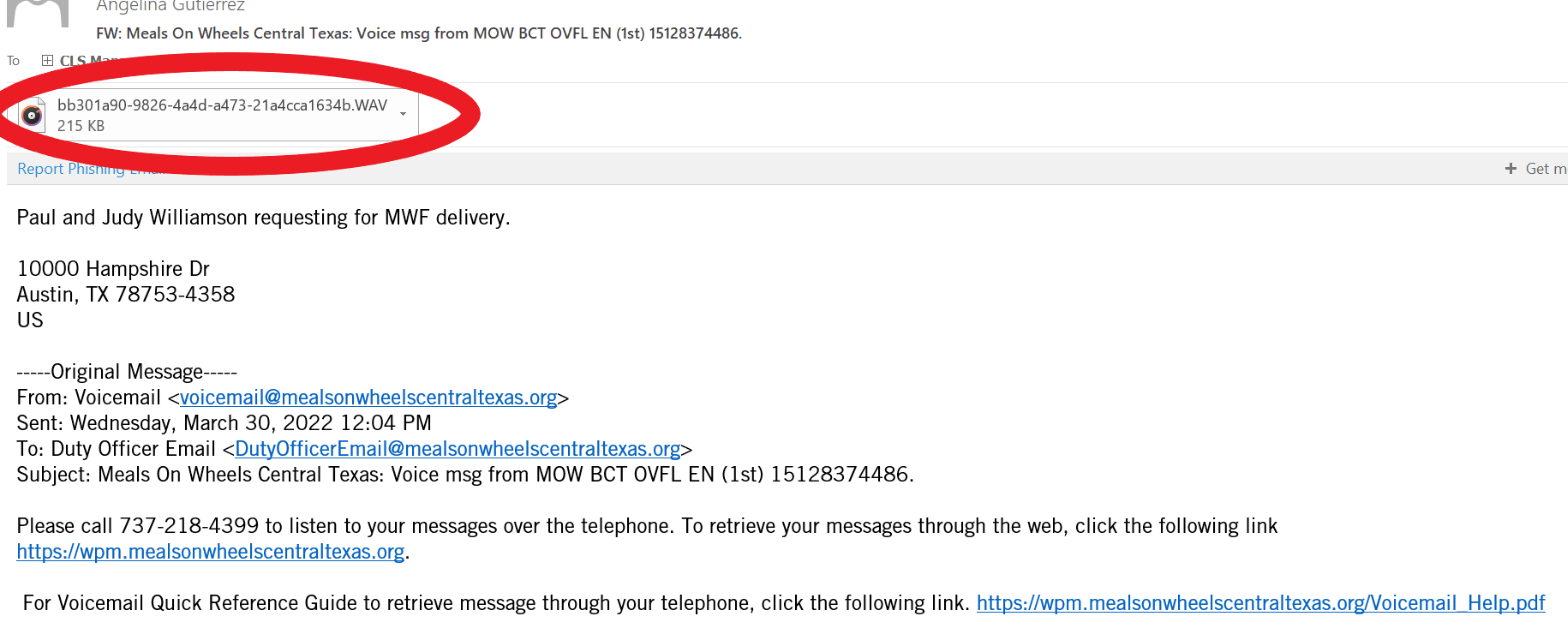The height and width of the screenshot is (637, 1568).
Task: Open the attachment options dropdown arrow
Action: [403, 114]
